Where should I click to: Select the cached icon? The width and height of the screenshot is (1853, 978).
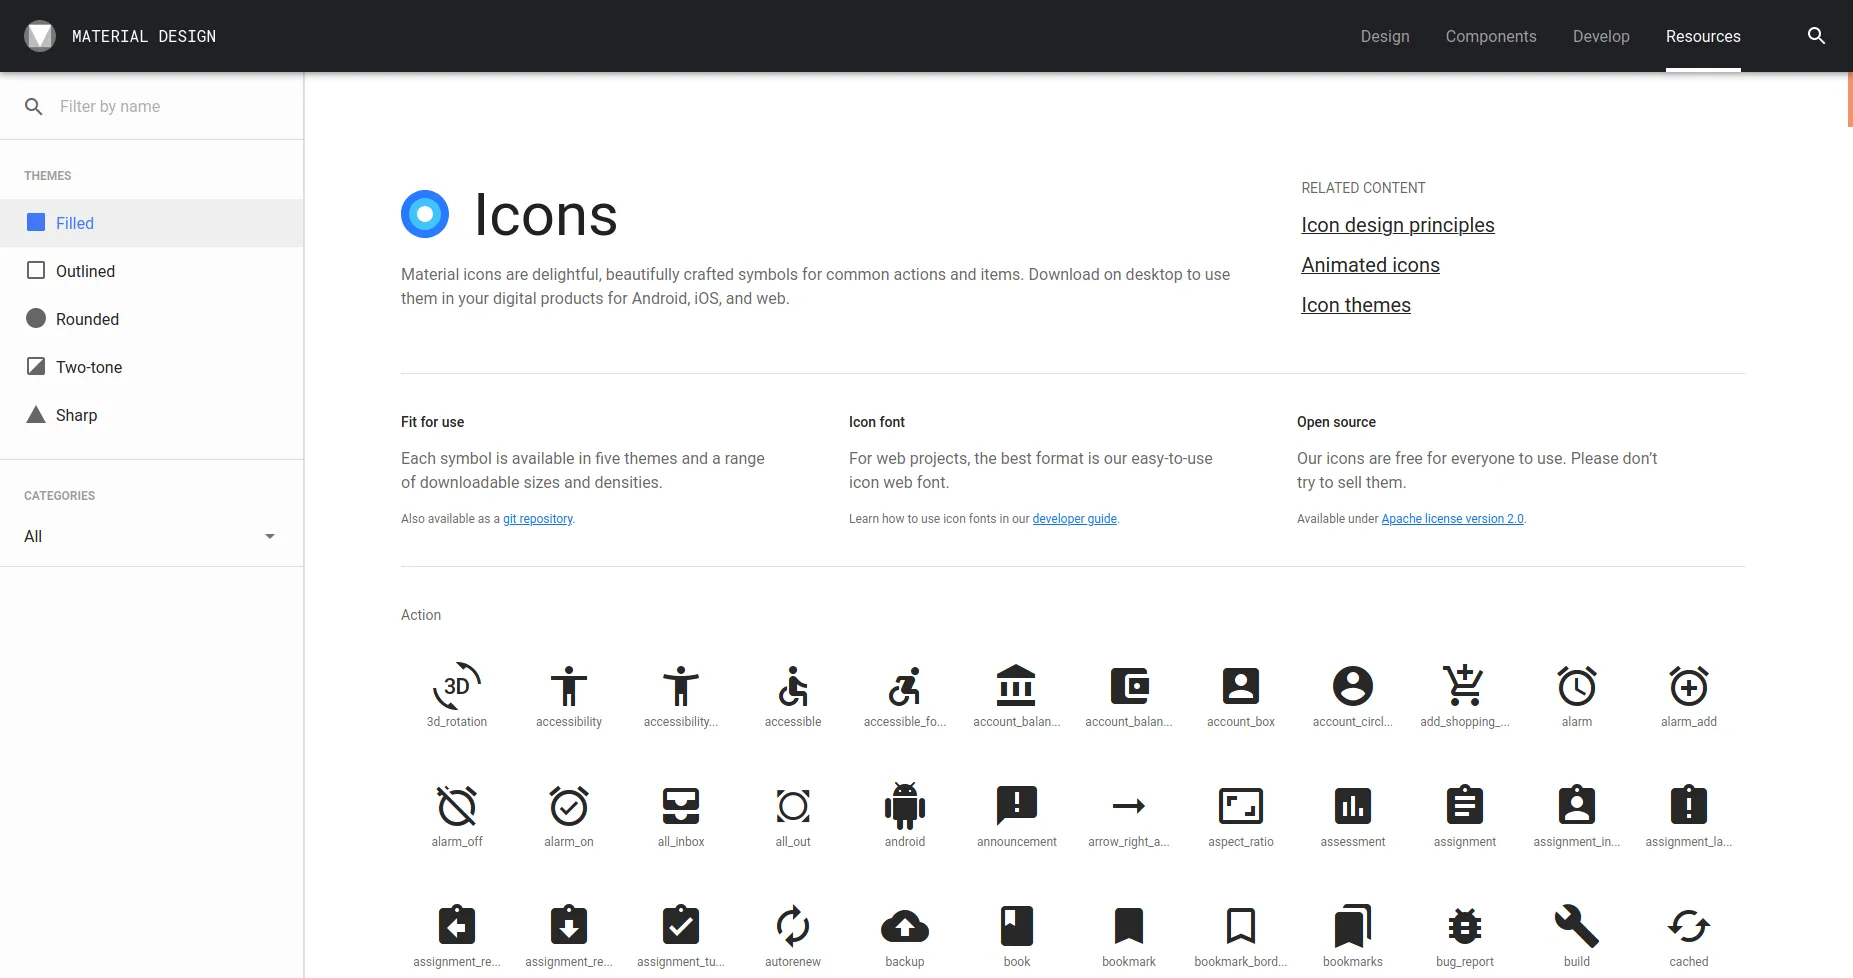point(1689,927)
